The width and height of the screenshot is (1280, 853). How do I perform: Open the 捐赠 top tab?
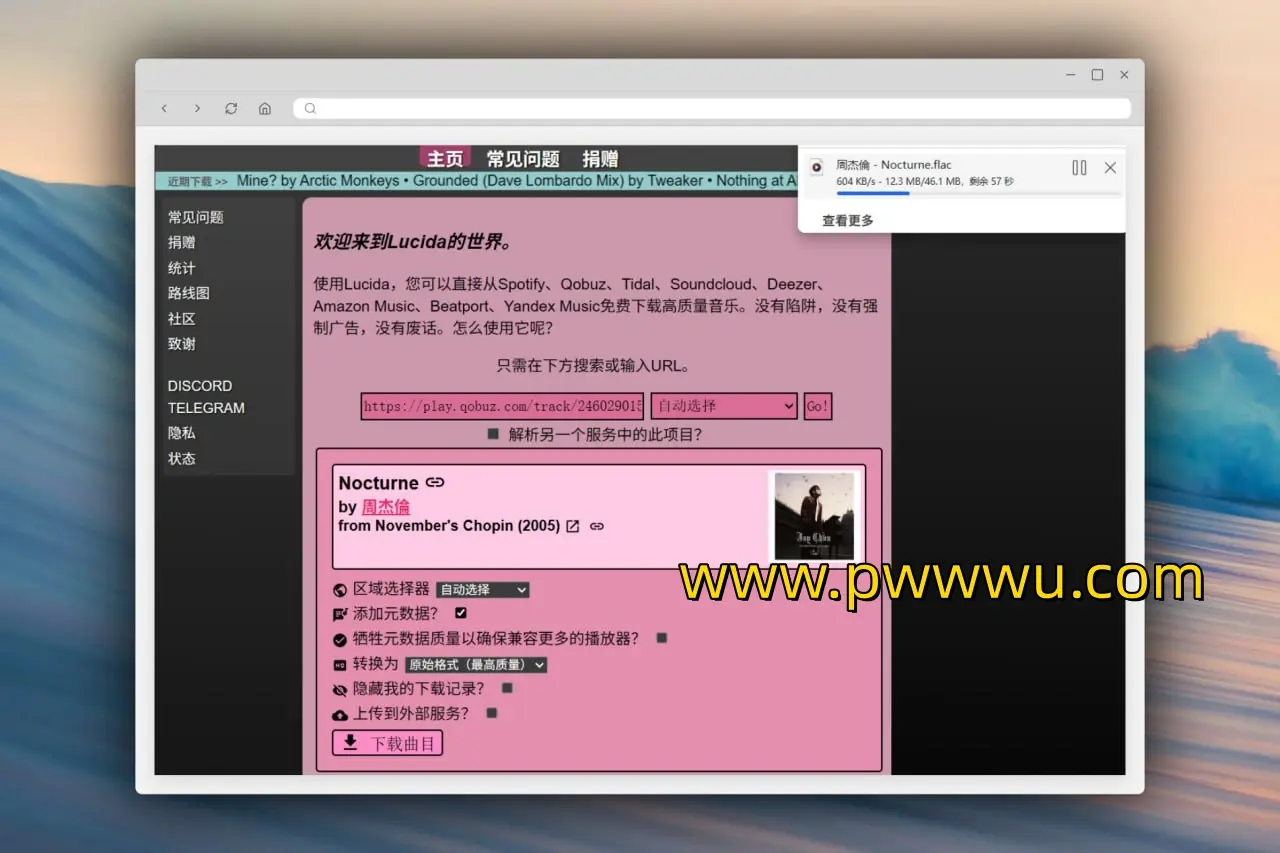(600, 159)
